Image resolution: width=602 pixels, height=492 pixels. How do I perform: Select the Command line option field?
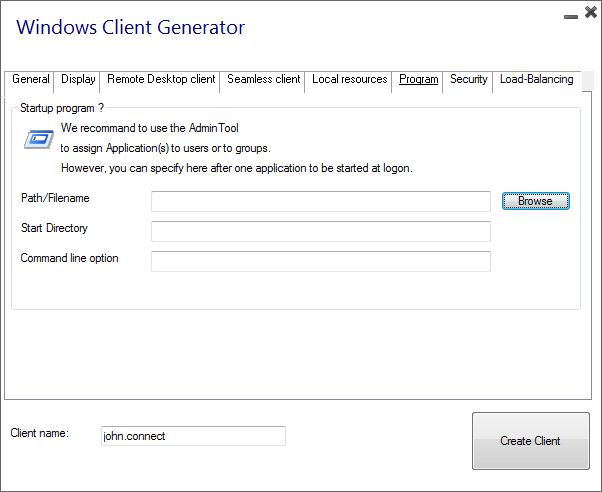click(x=321, y=261)
